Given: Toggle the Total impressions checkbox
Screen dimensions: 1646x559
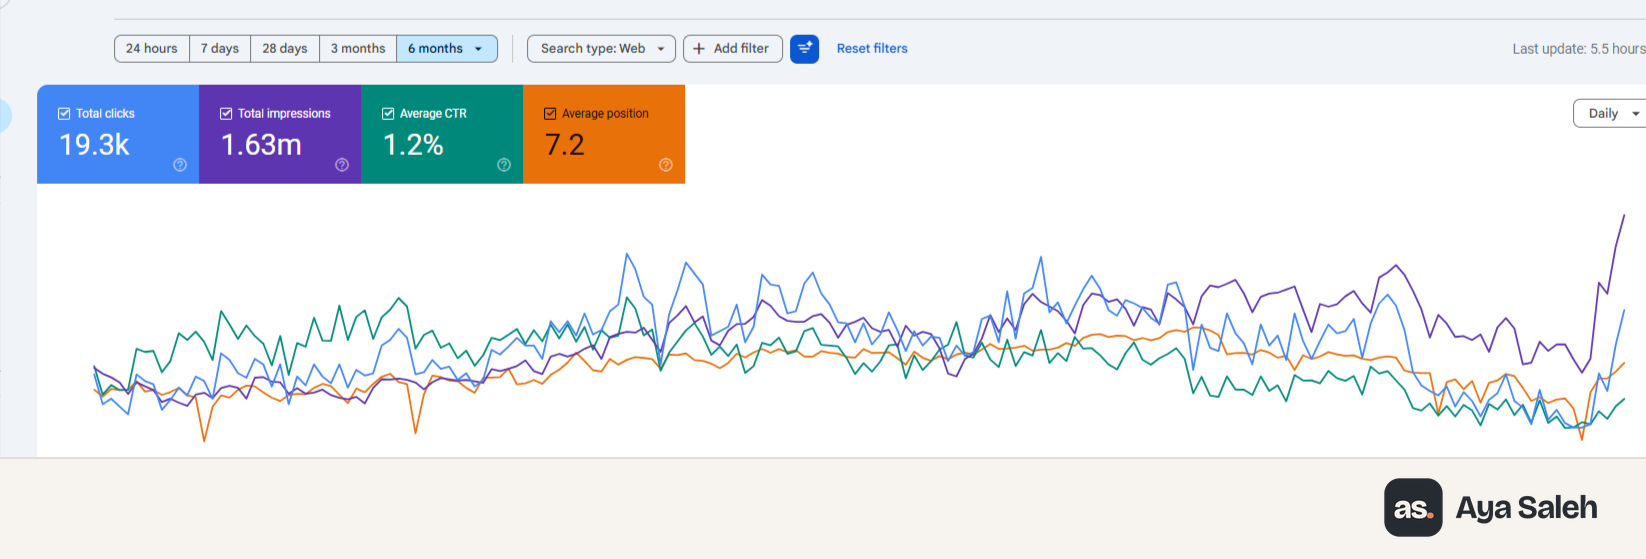Looking at the screenshot, I should pos(226,113).
